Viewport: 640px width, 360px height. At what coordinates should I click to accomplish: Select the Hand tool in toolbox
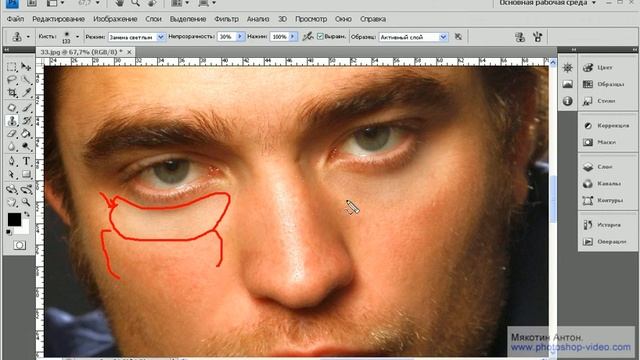(12, 202)
